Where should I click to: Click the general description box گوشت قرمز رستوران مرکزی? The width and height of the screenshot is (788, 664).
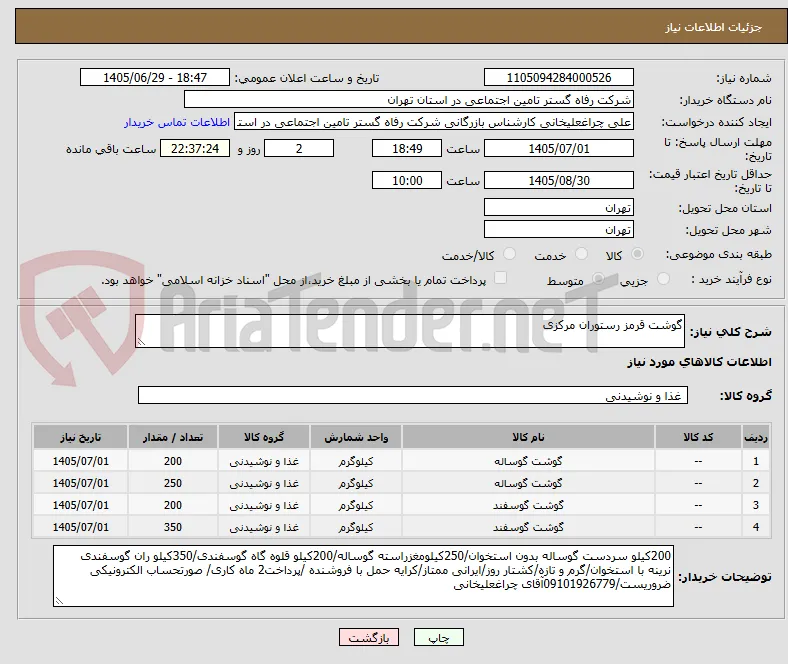(410, 331)
